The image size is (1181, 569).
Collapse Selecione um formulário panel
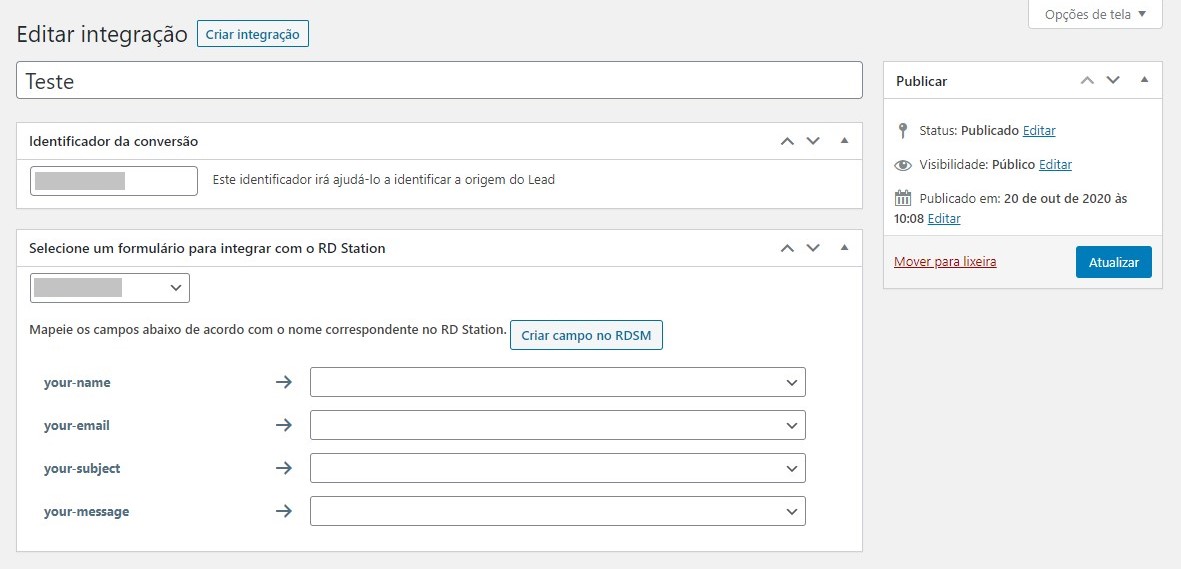tap(844, 247)
